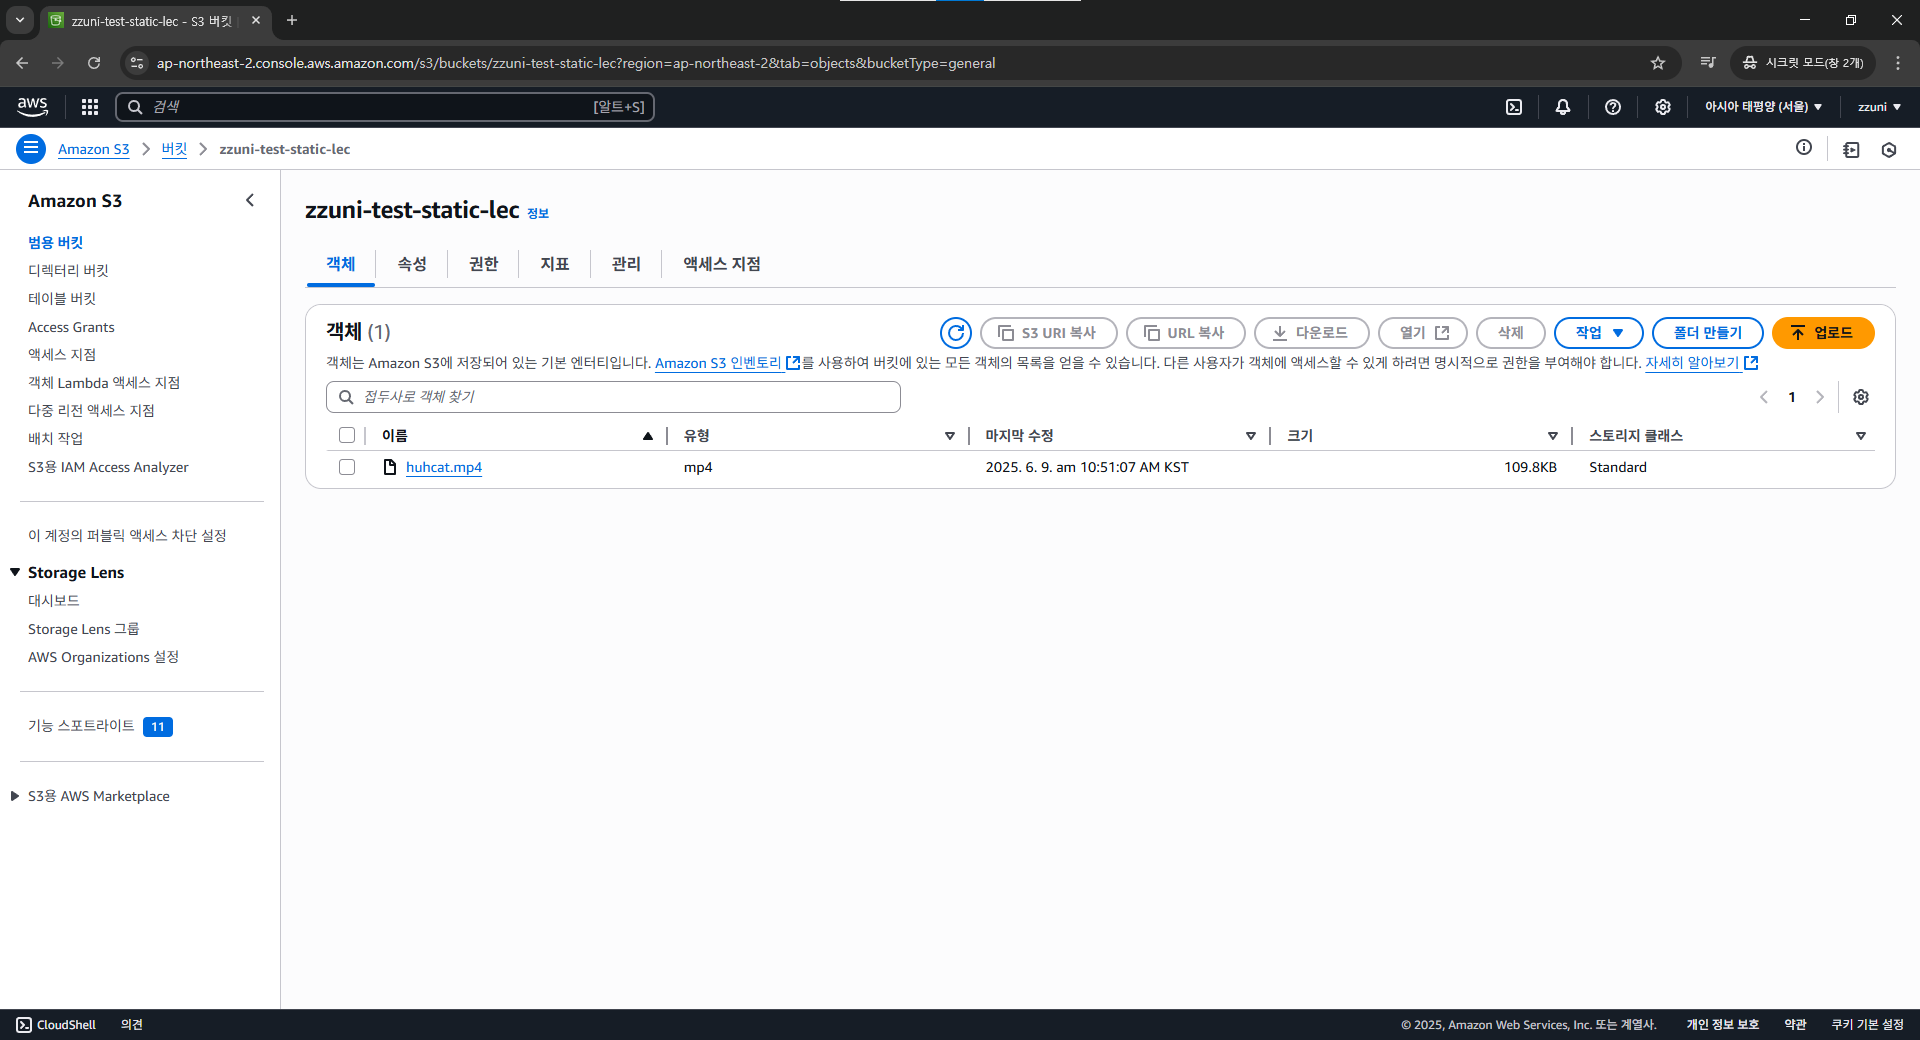Click the AWS 검색 search box

[385, 107]
